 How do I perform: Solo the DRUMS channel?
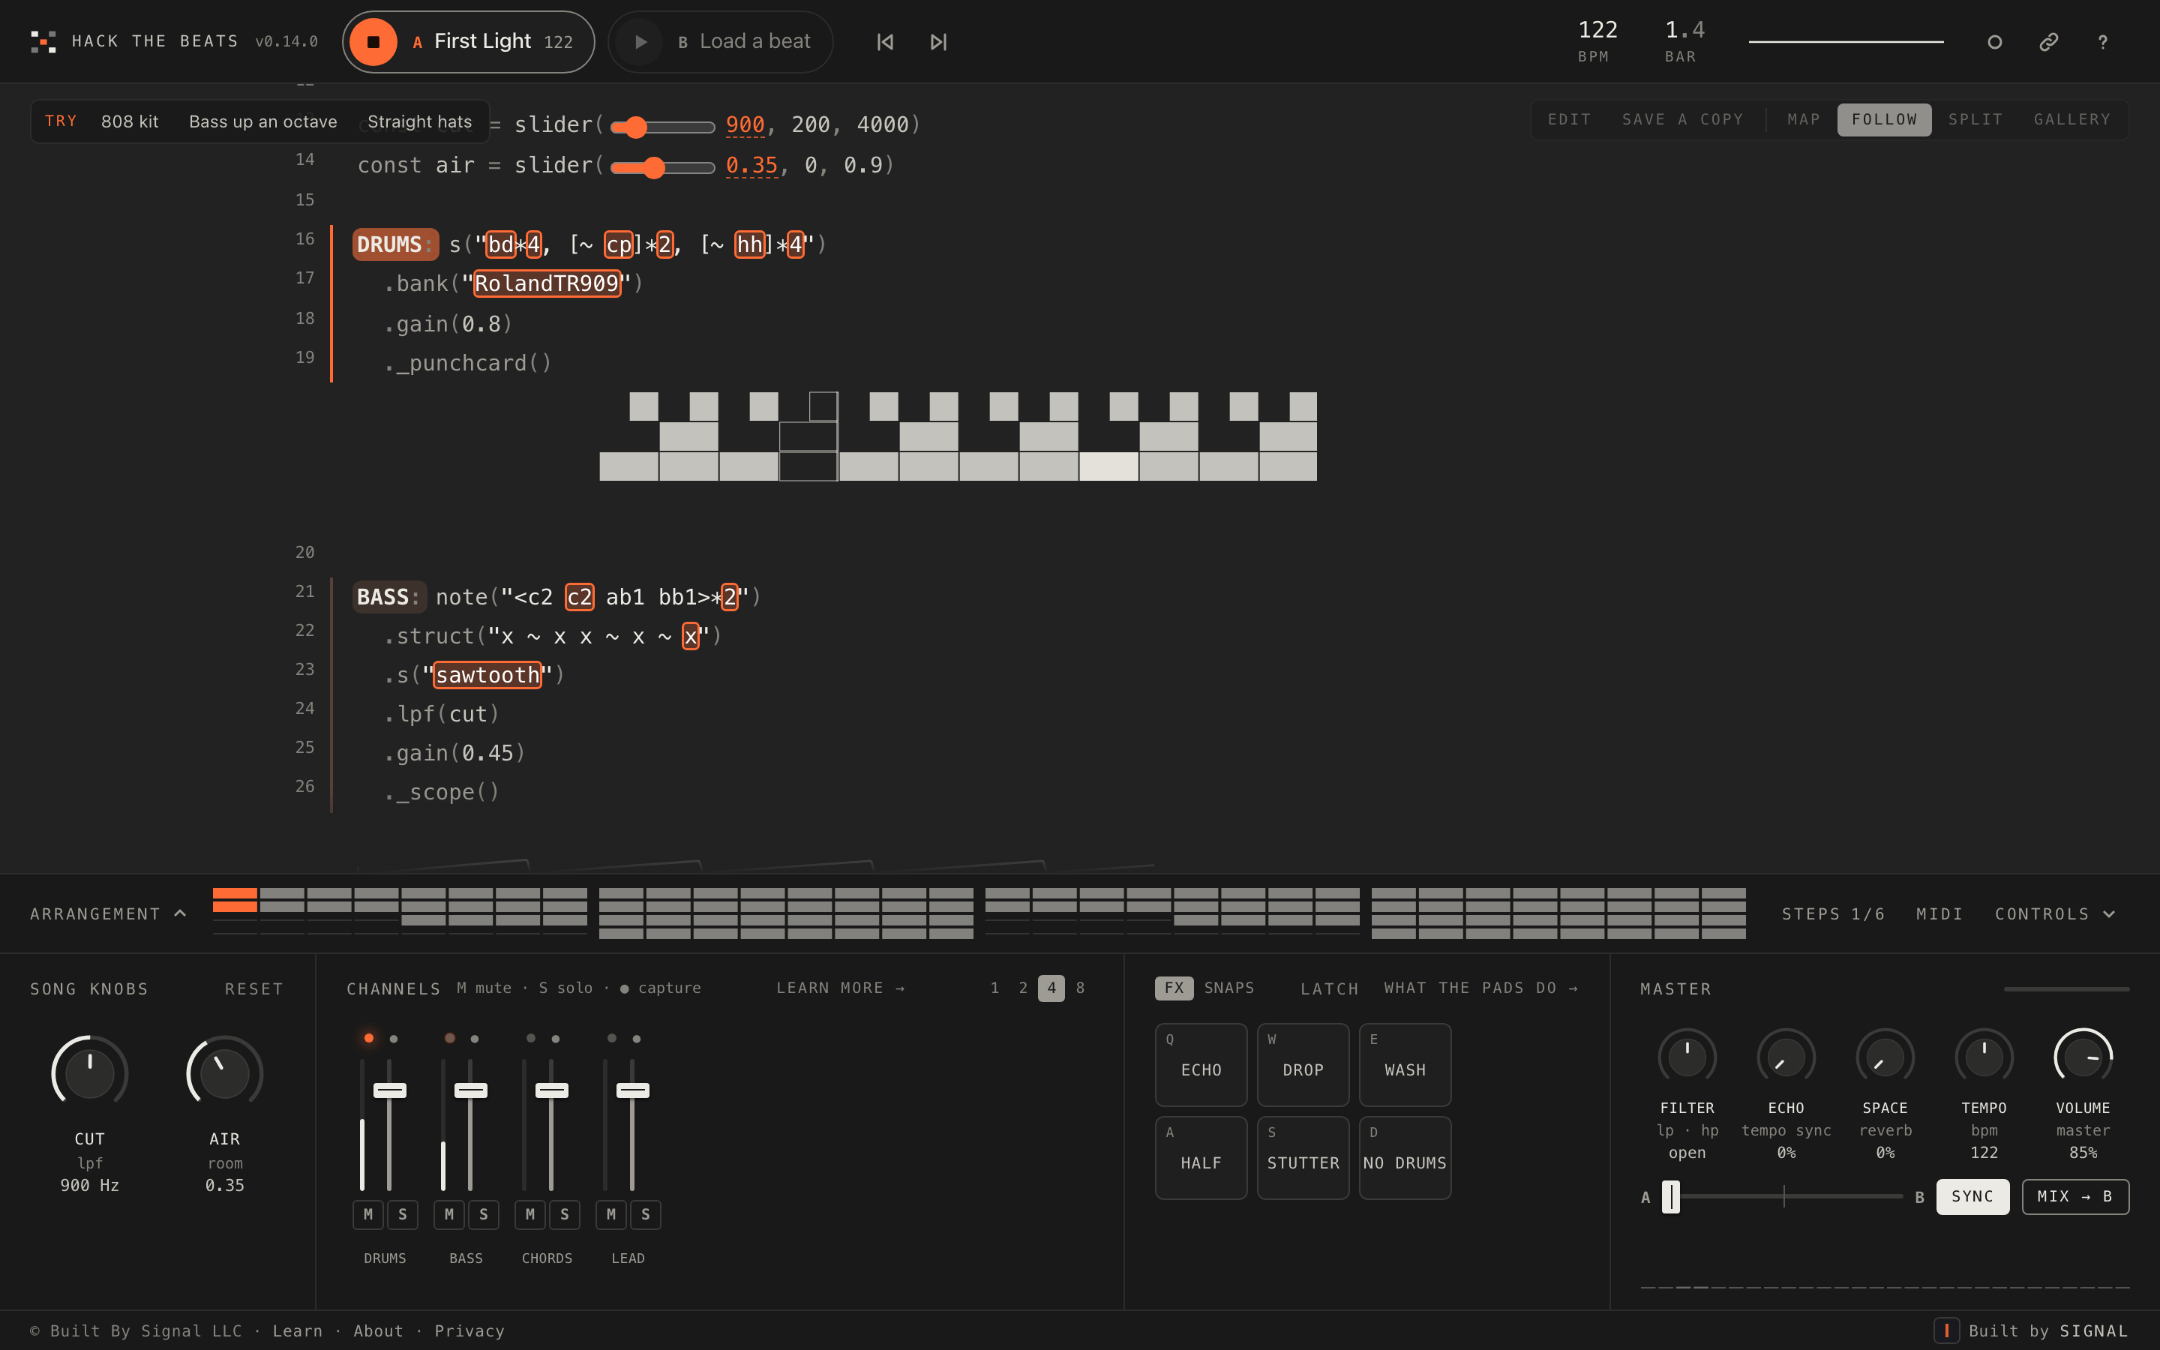[x=403, y=1214]
